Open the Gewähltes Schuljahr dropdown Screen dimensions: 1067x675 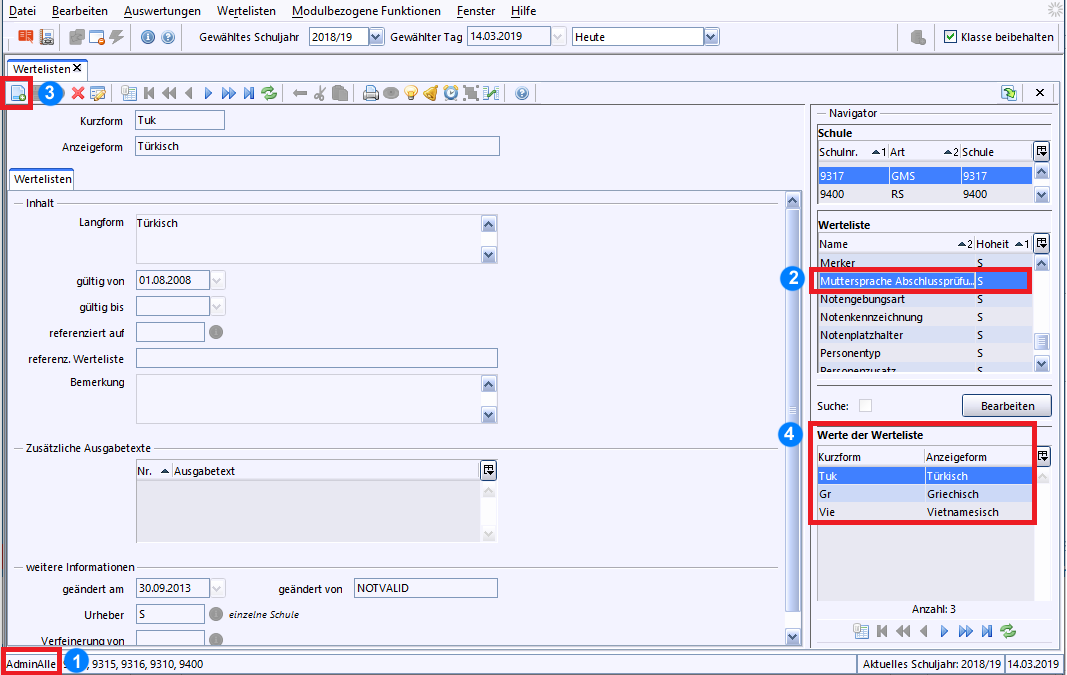pyautogui.click(x=376, y=37)
